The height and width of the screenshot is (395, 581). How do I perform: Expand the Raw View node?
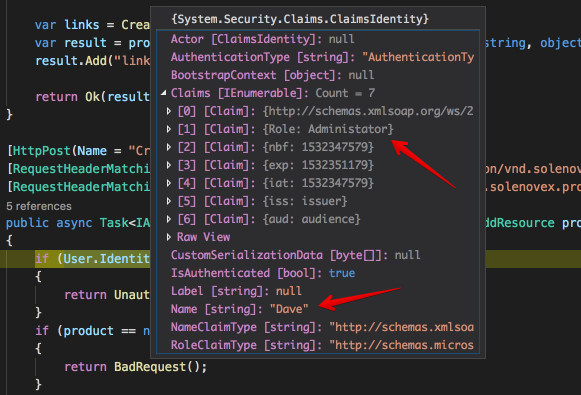pyautogui.click(x=169, y=237)
